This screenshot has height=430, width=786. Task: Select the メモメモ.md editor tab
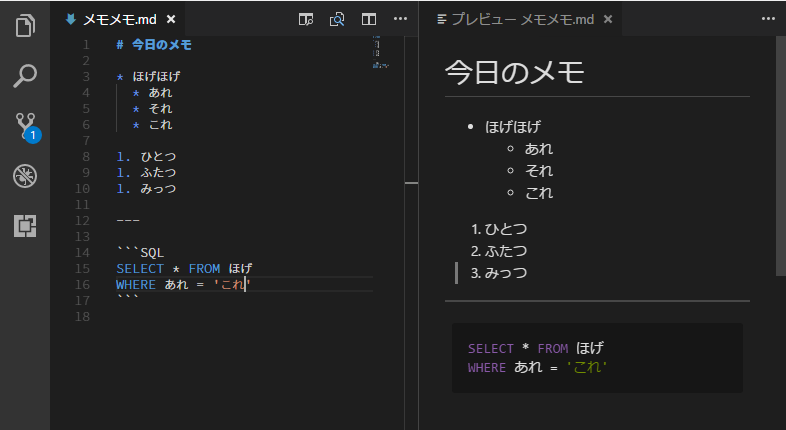coord(120,19)
